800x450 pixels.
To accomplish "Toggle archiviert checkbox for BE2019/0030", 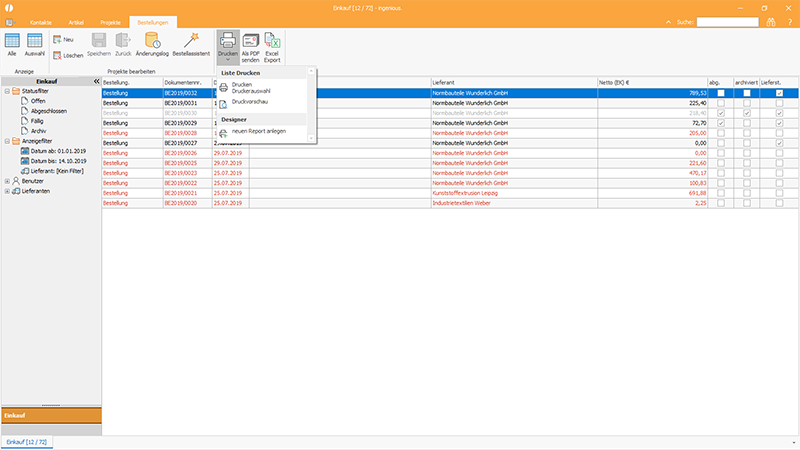I will pos(747,113).
